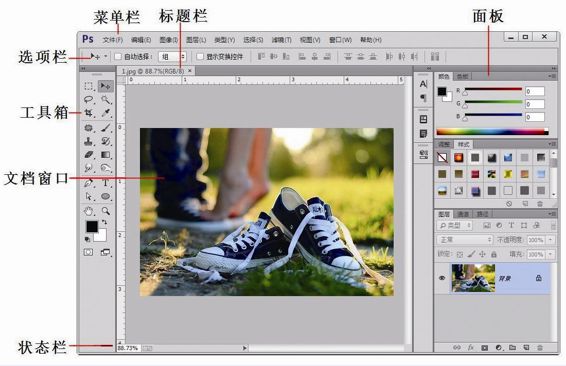
Task: Open the opacity 不透明度 slider arrow
Action: tap(550, 240)
